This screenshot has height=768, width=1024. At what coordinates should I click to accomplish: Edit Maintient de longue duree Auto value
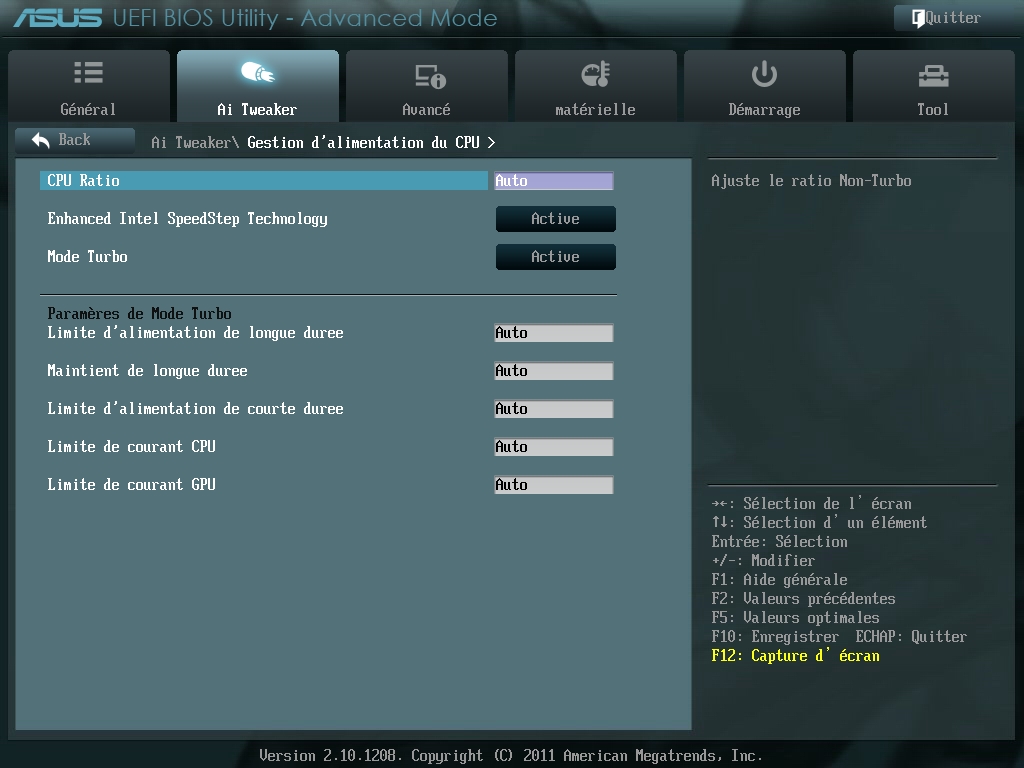[553, 371]
